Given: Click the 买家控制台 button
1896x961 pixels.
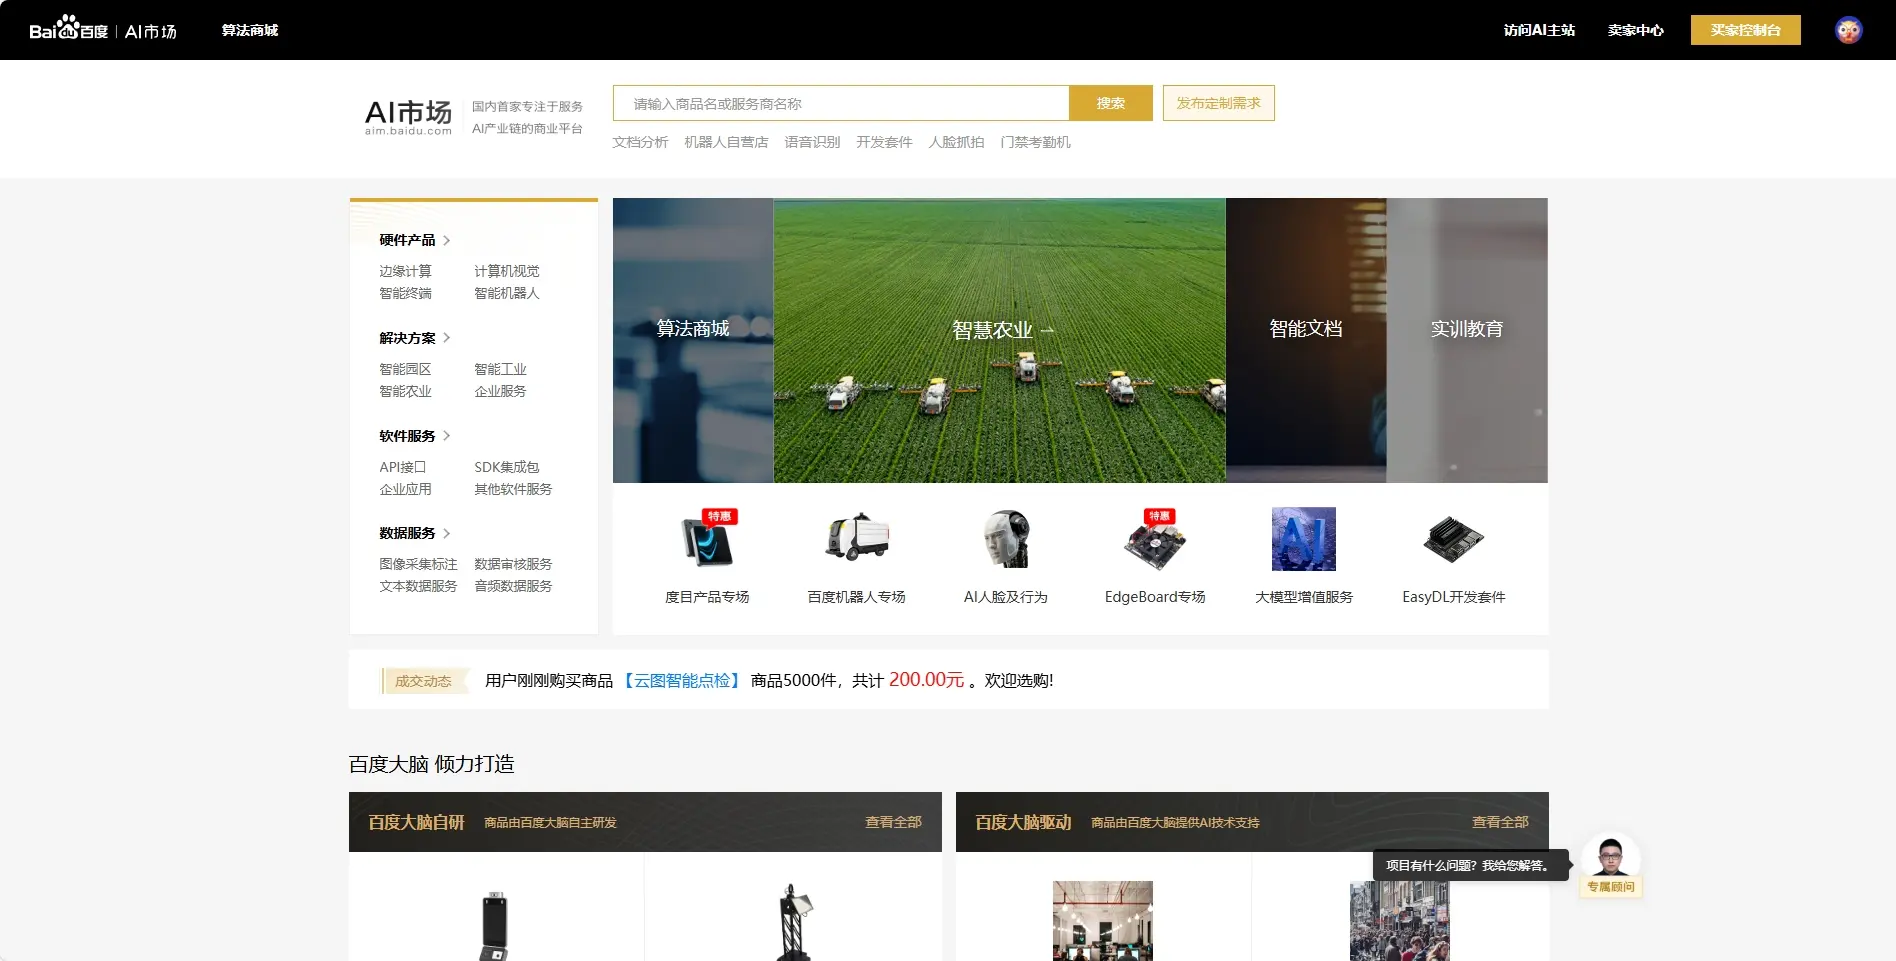Looking at the screenshot, I should [1745, 29].
